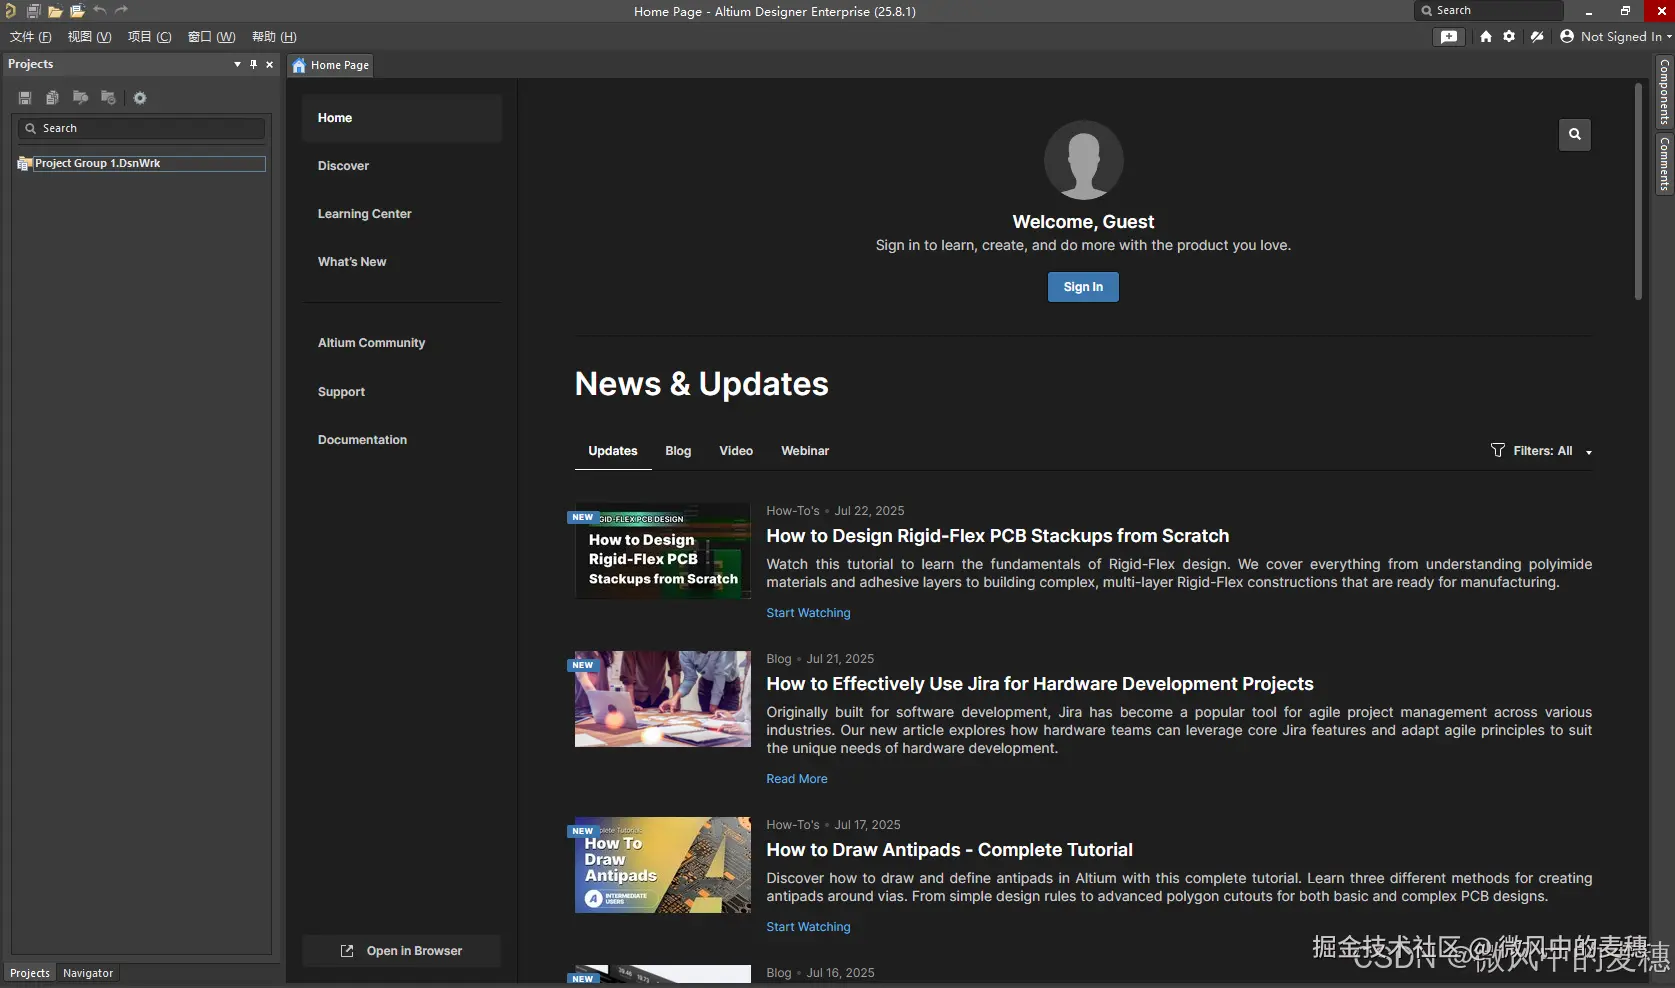Click the folder-with-magnifier icon in Projects panel
Viewport: 1675px width, 988px height.
(x=81, y=98)
